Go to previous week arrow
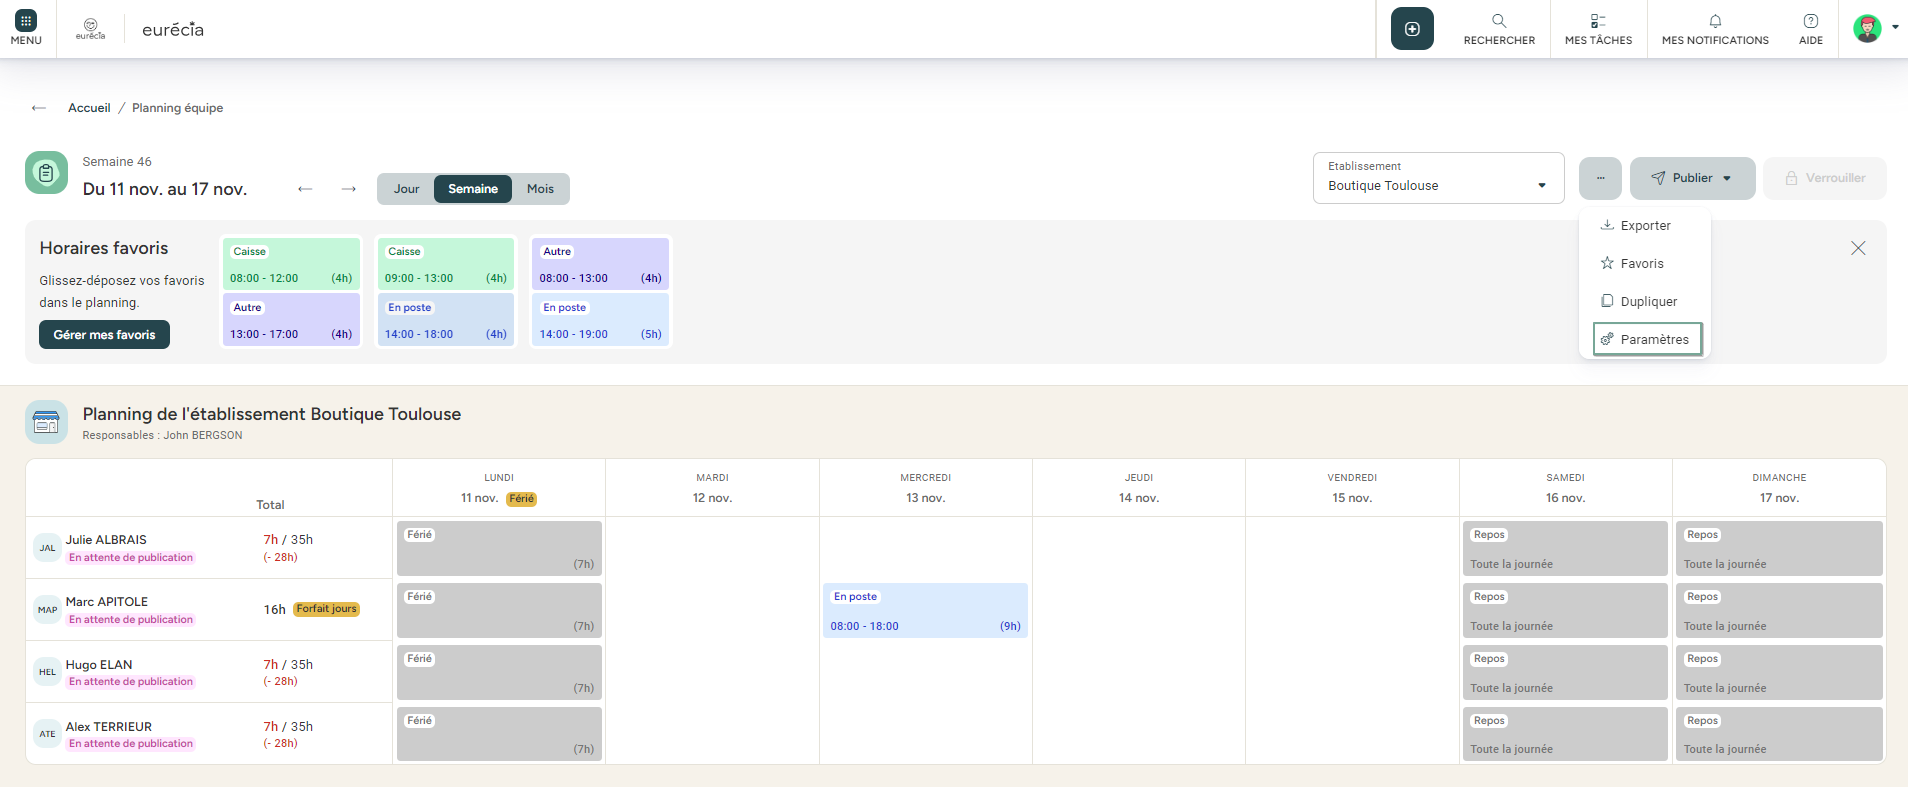Viewport: 1908px width, 787px height. point(305,189)
